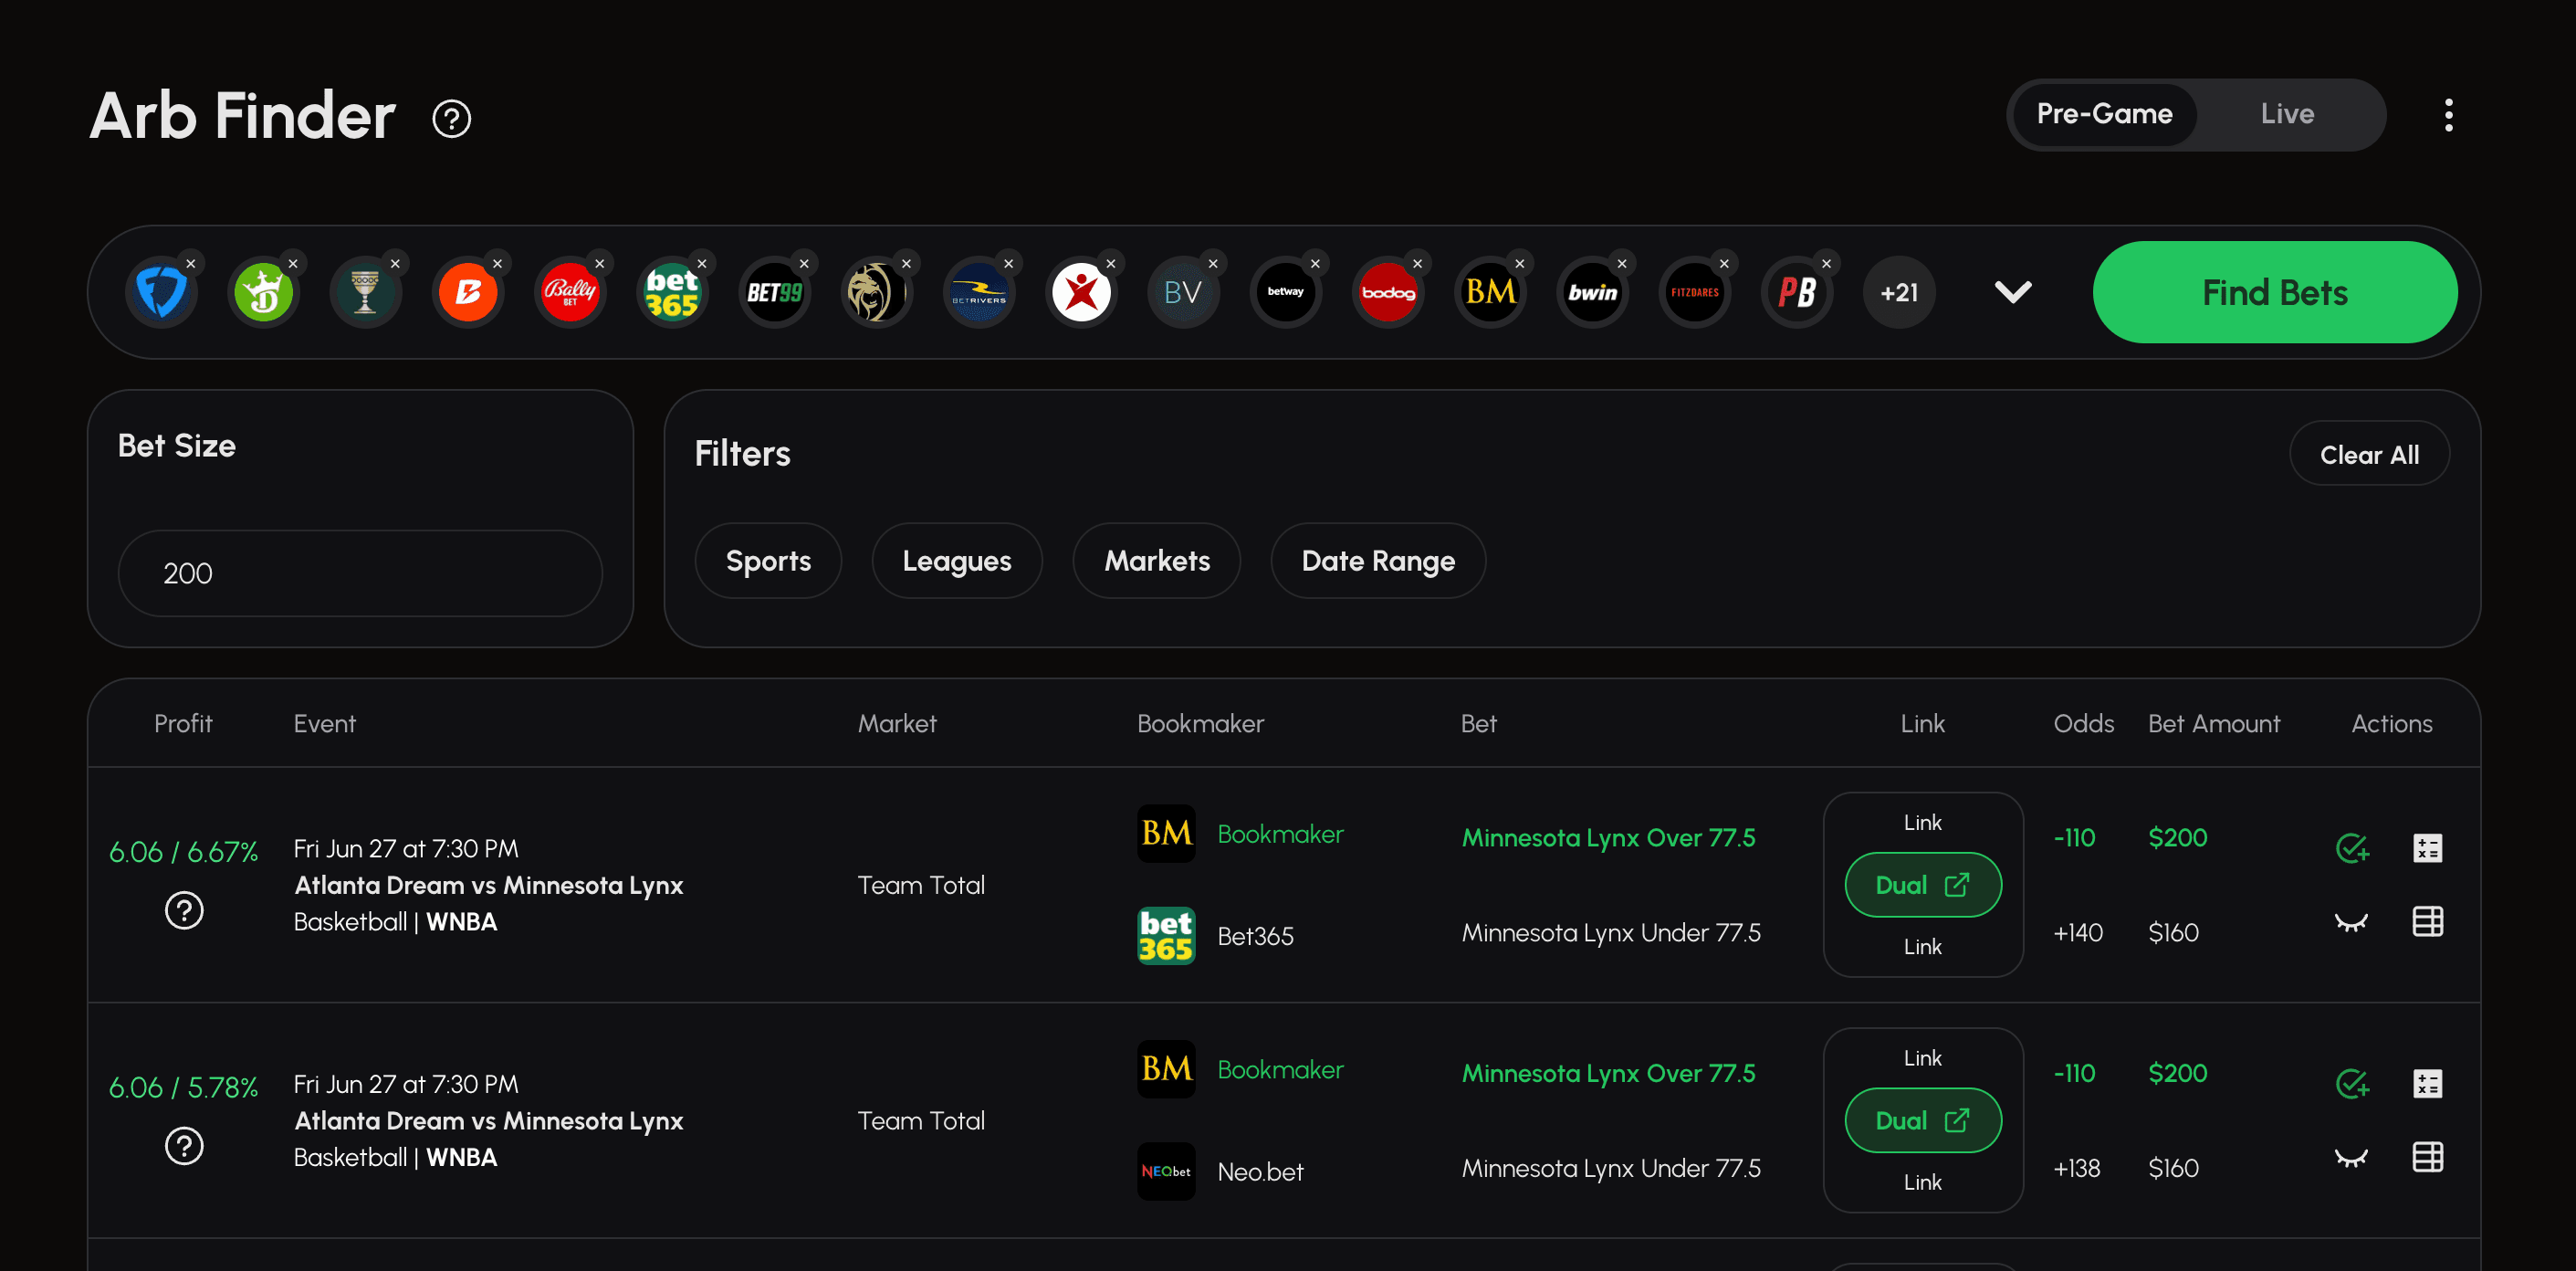Open the Bookmaker link above the Bet365 Dual button
Screen dimensions: 2576x1271
[1922, 822]
